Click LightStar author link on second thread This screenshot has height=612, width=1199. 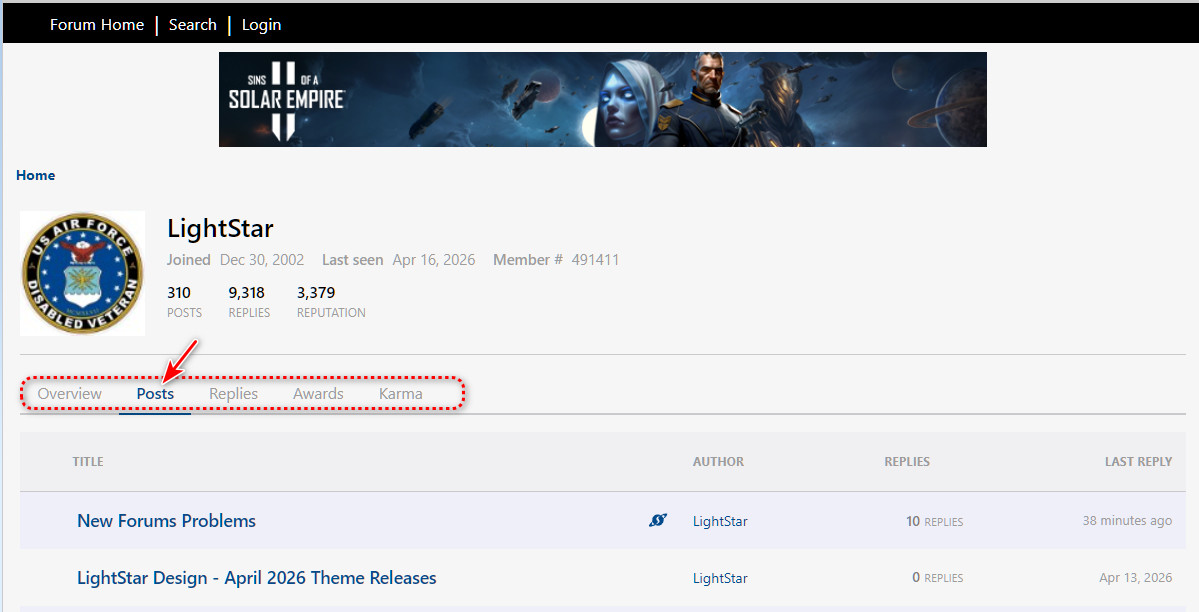720,578
